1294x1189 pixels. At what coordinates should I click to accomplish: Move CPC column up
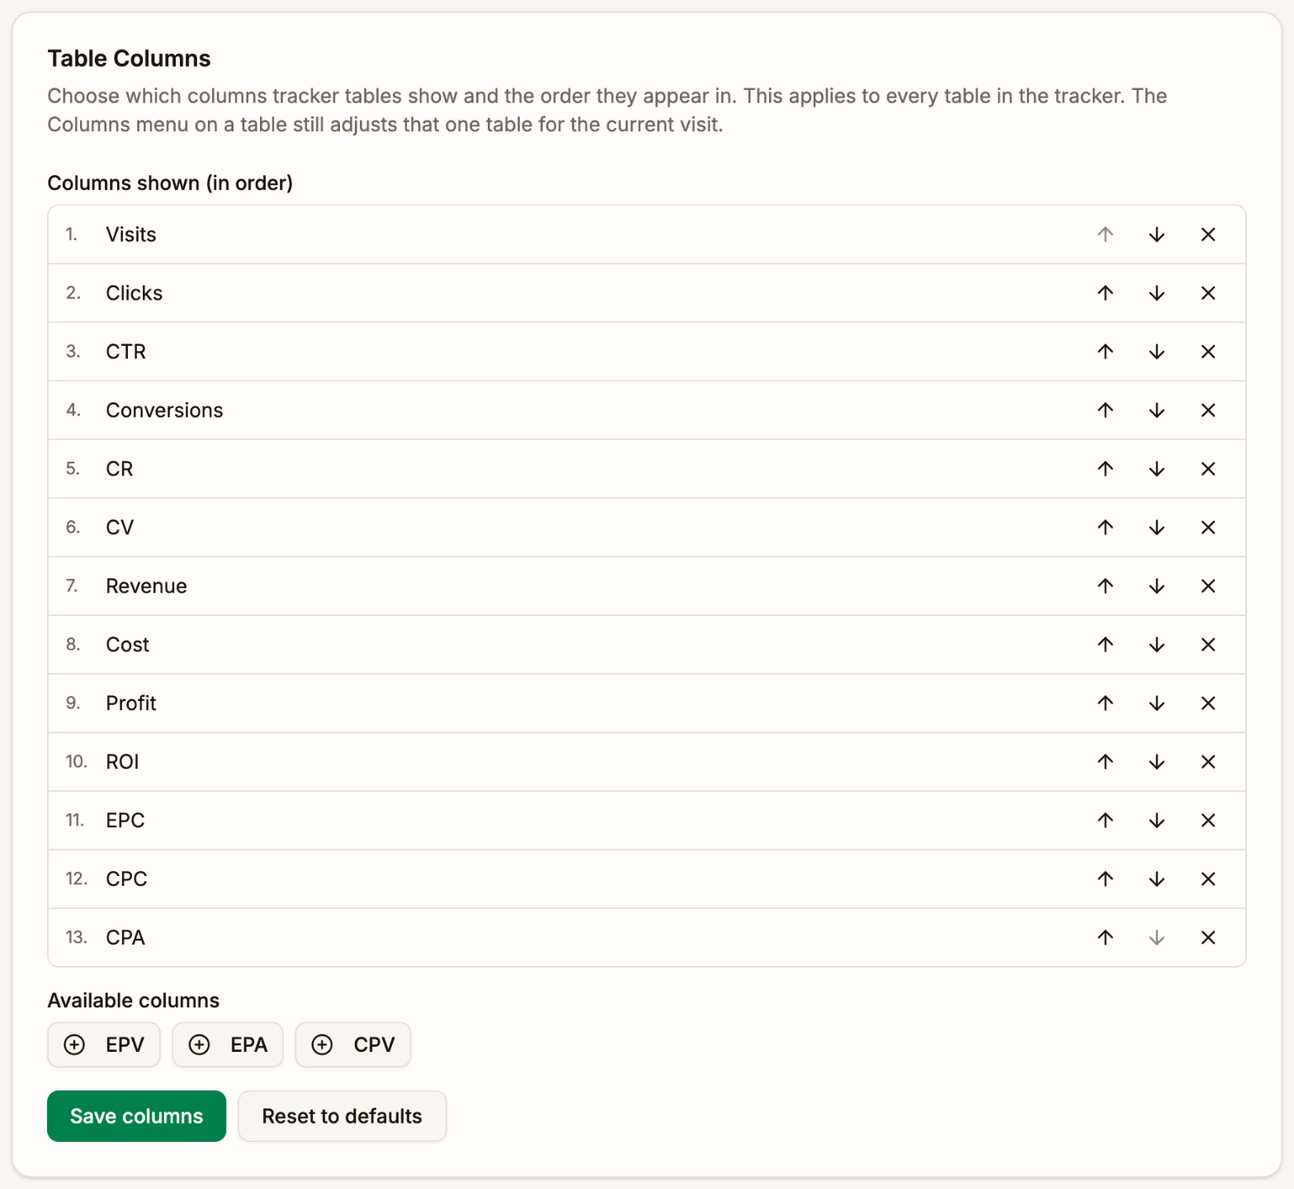tap(1105, 879)
